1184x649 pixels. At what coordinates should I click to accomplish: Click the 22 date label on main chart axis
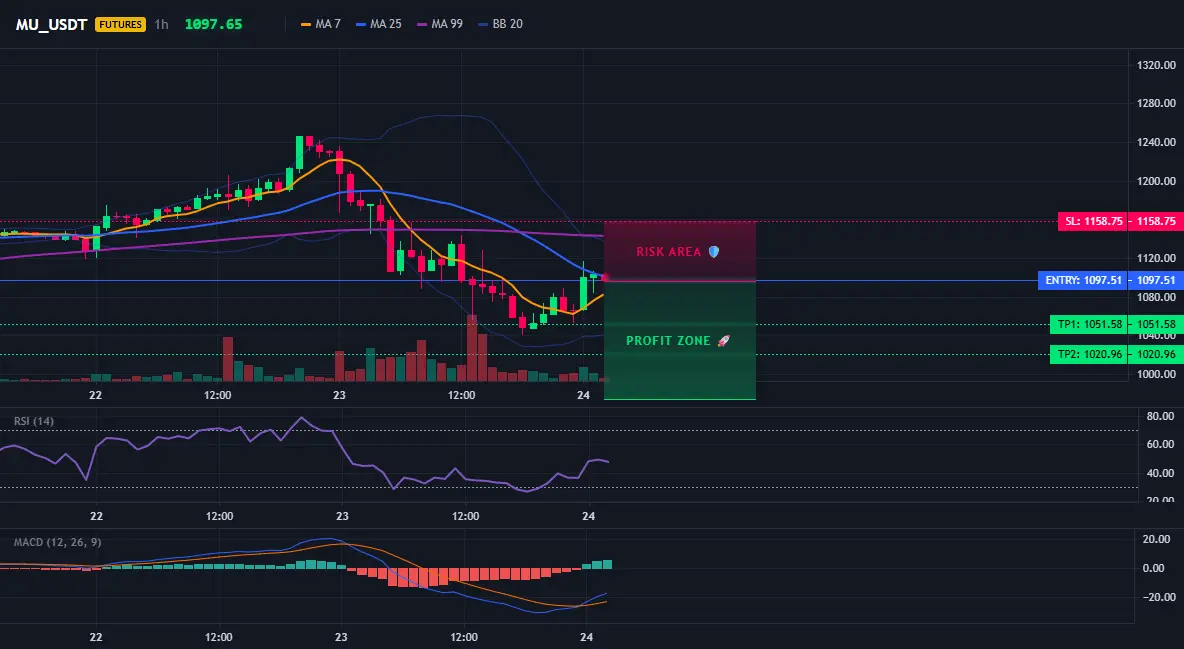tap(95, 395)
